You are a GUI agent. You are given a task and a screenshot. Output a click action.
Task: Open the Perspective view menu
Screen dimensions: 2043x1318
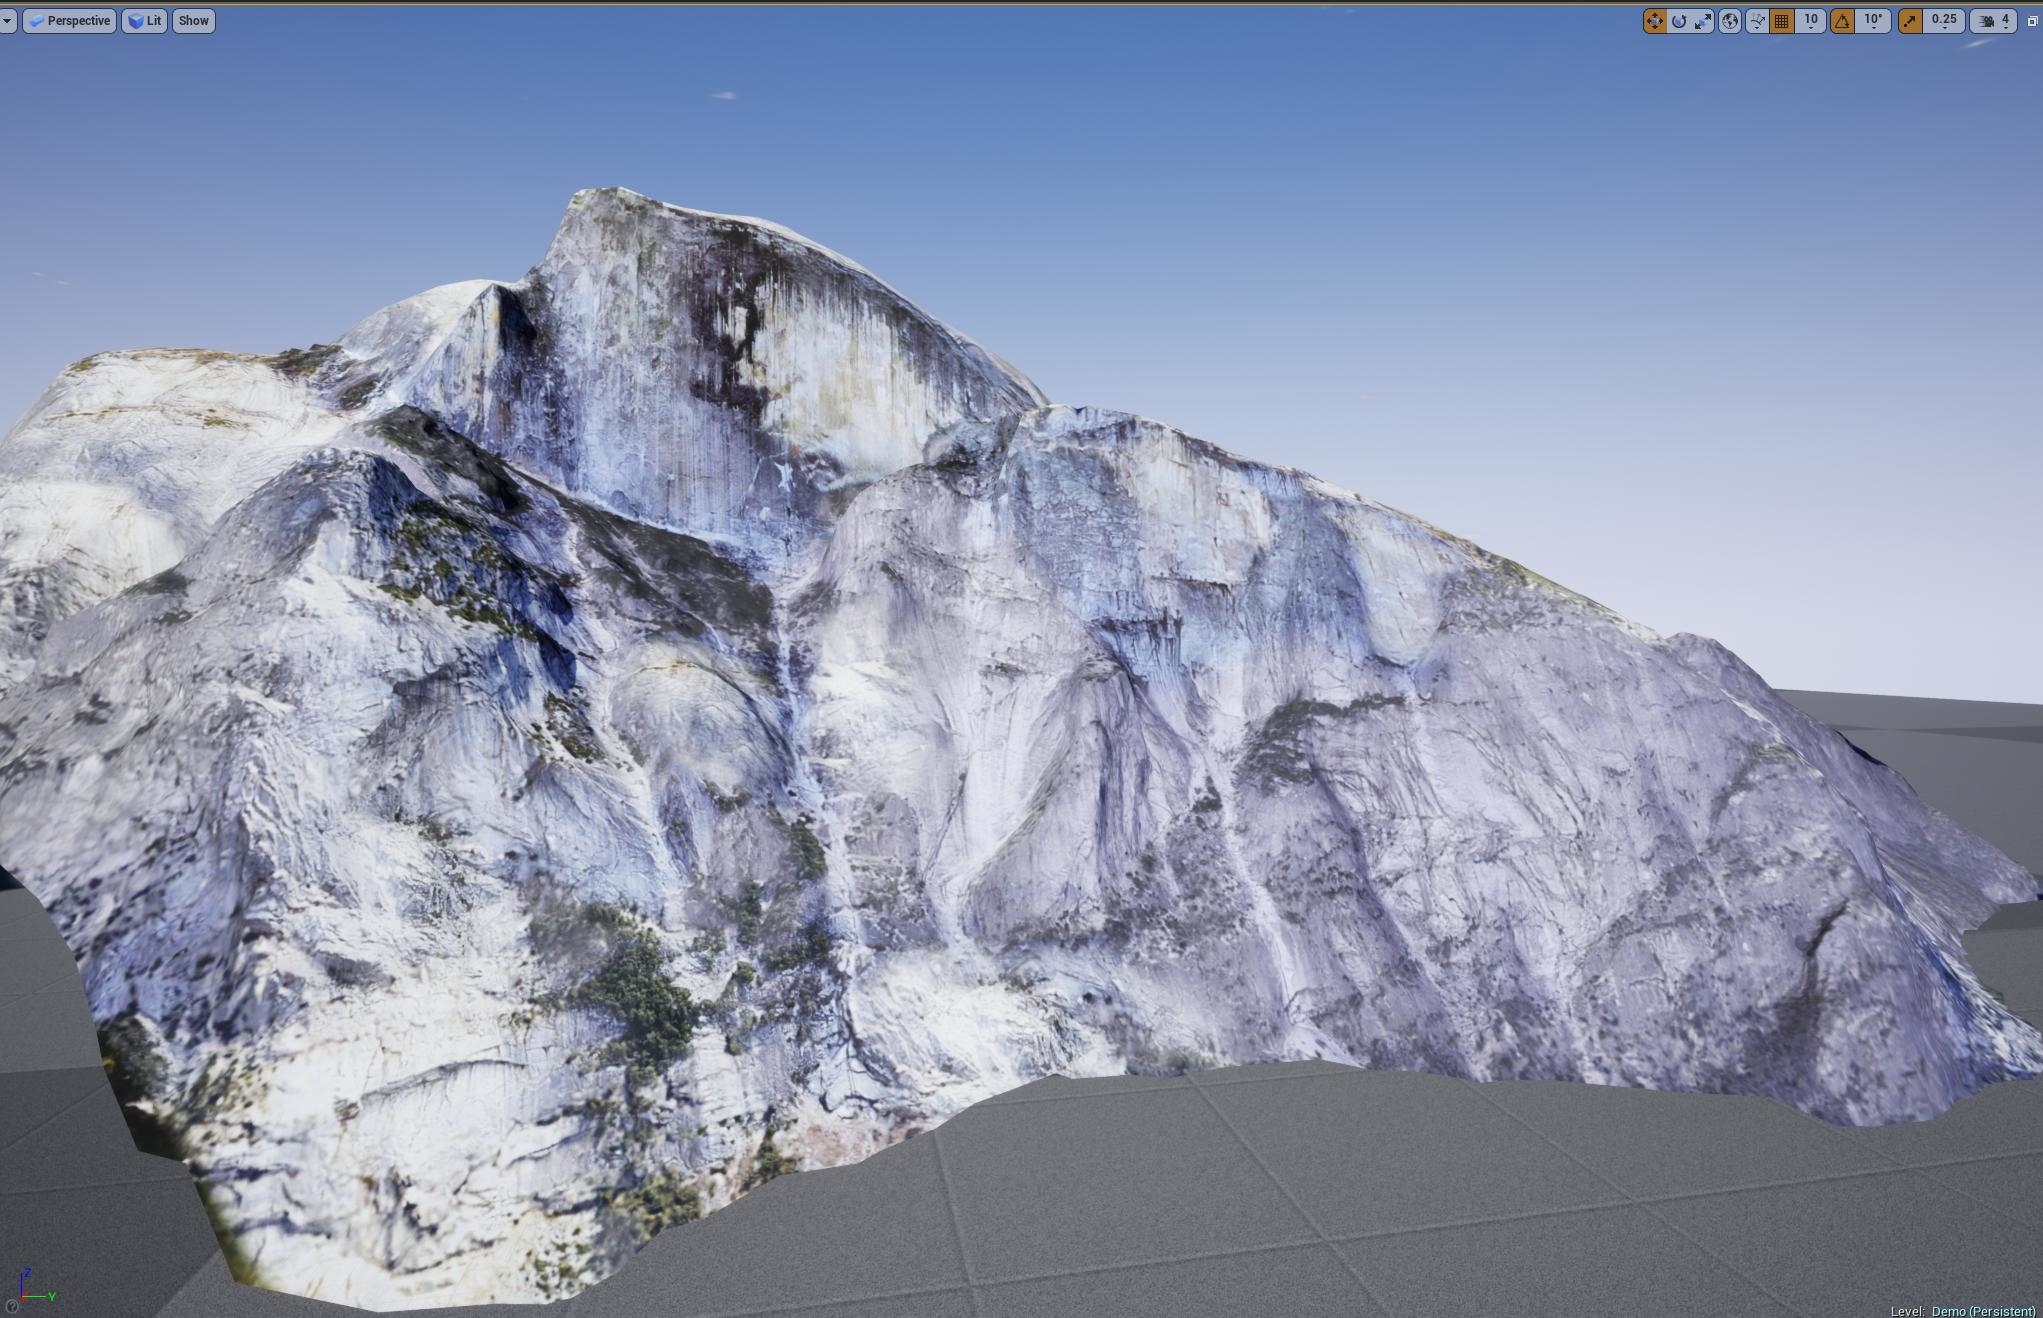pyautogui.click(x=69, y=20)
